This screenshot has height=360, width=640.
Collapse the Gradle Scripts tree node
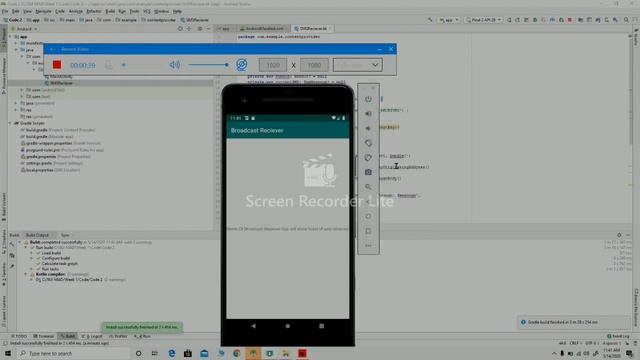pyautogui.click(x=11, y=123)
